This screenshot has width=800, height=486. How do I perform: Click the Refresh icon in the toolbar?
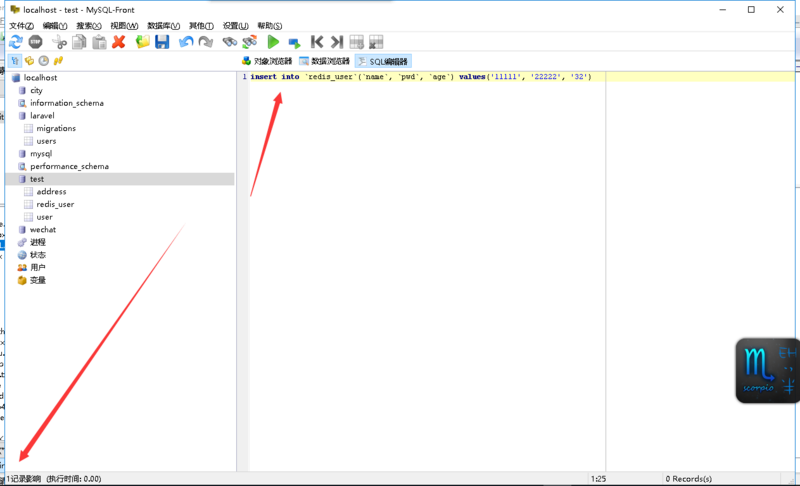pyautogui.click(x=15, y=42)
